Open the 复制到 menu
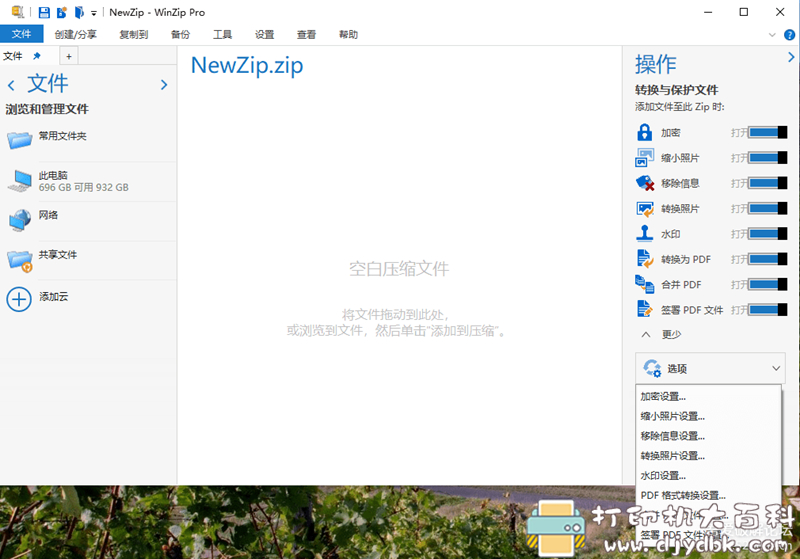 (x=134, y=34)
